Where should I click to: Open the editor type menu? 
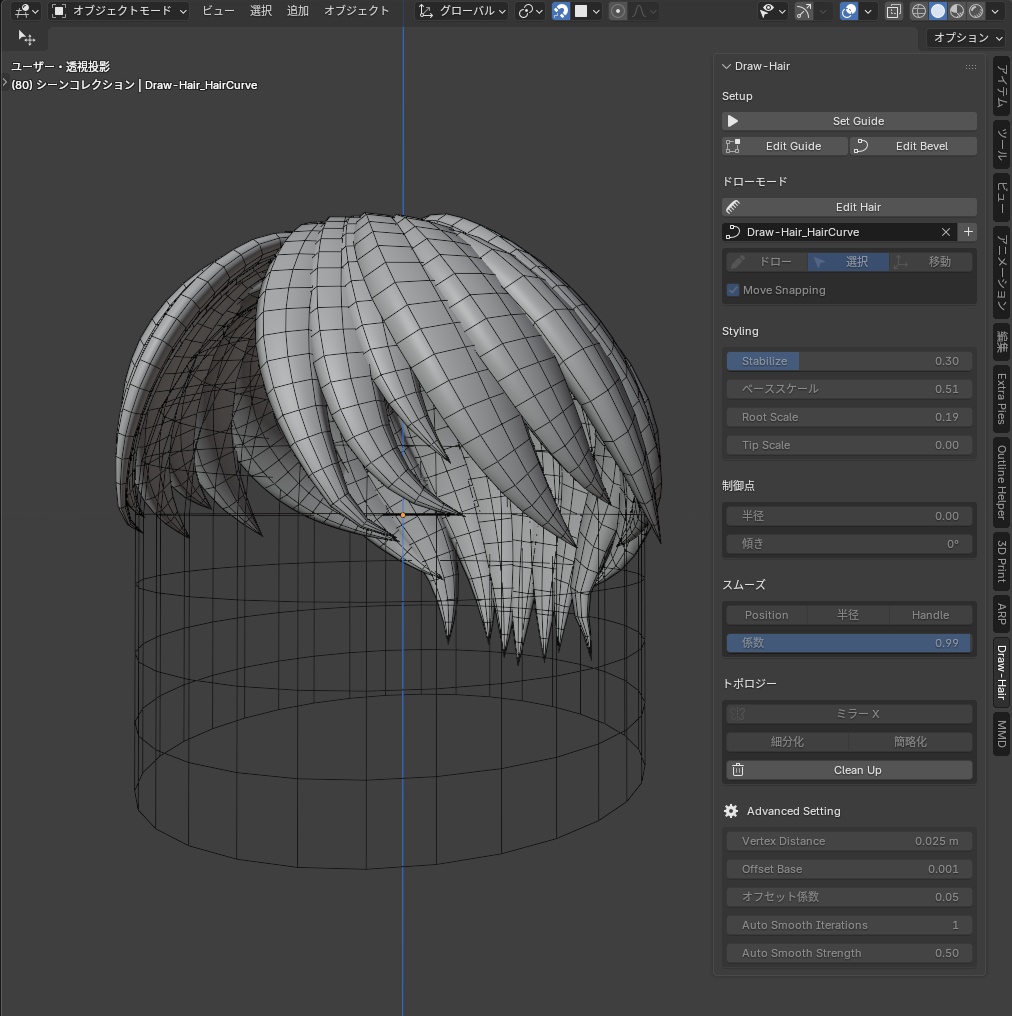pyautogui.click(x=27, y=11)
